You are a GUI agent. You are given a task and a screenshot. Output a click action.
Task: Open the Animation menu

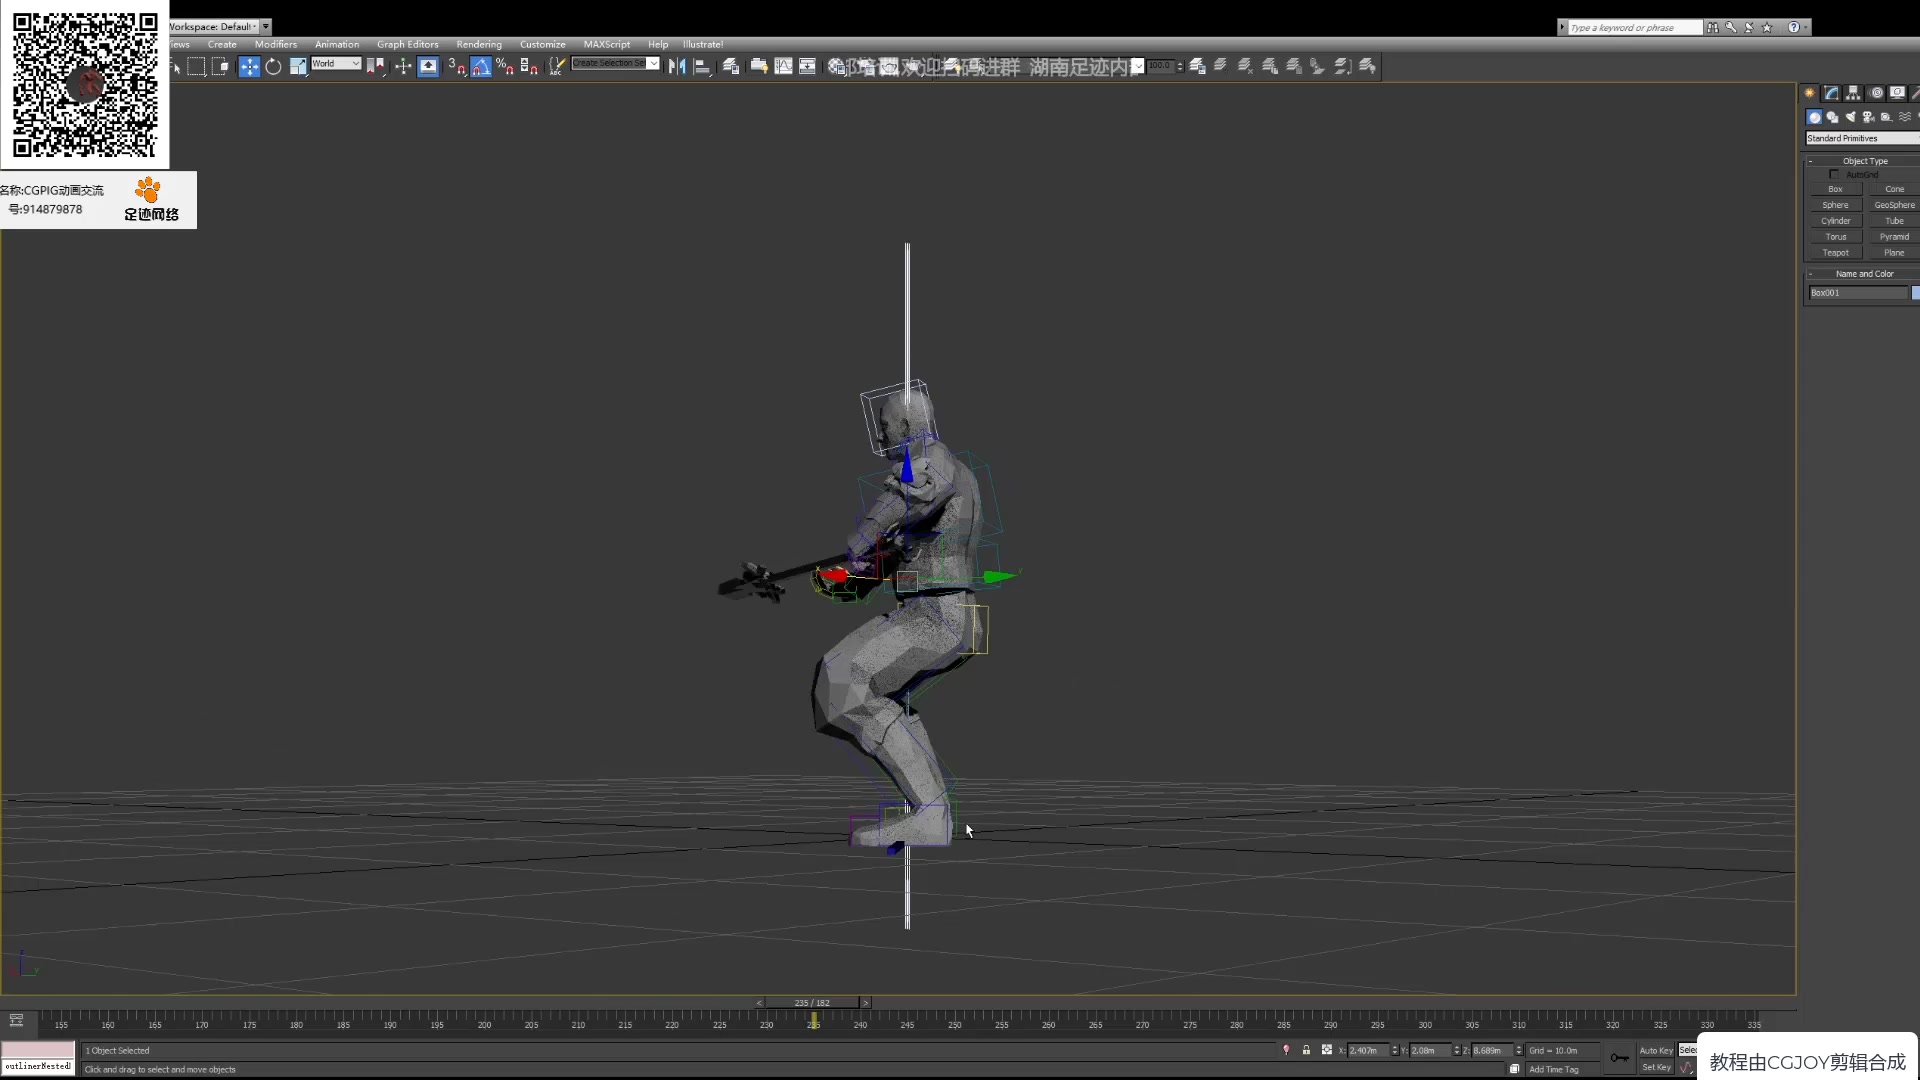337,45
